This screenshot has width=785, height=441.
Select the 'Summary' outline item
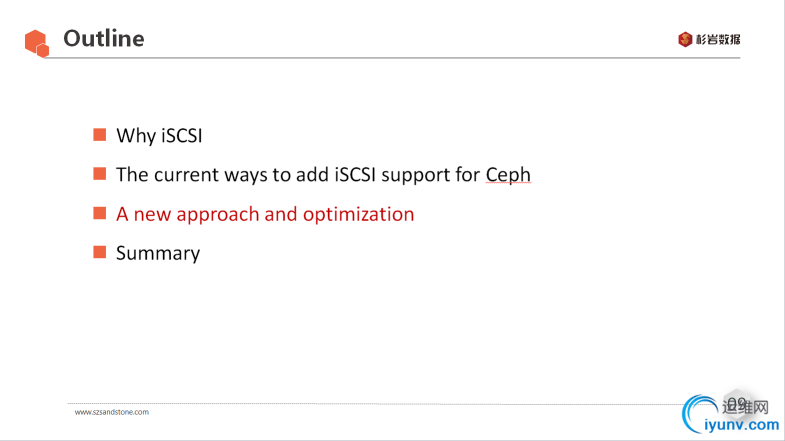158,253
